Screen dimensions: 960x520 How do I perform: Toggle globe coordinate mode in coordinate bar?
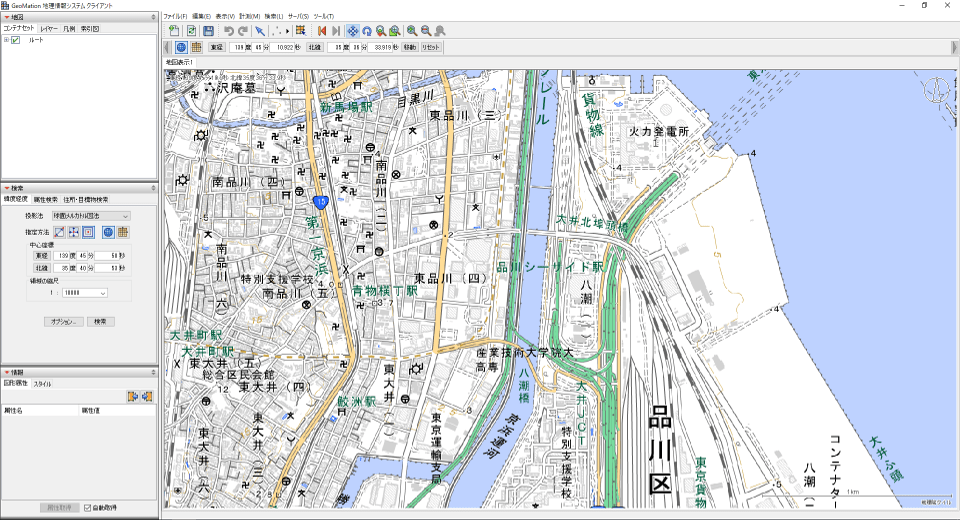coord(181,47)
